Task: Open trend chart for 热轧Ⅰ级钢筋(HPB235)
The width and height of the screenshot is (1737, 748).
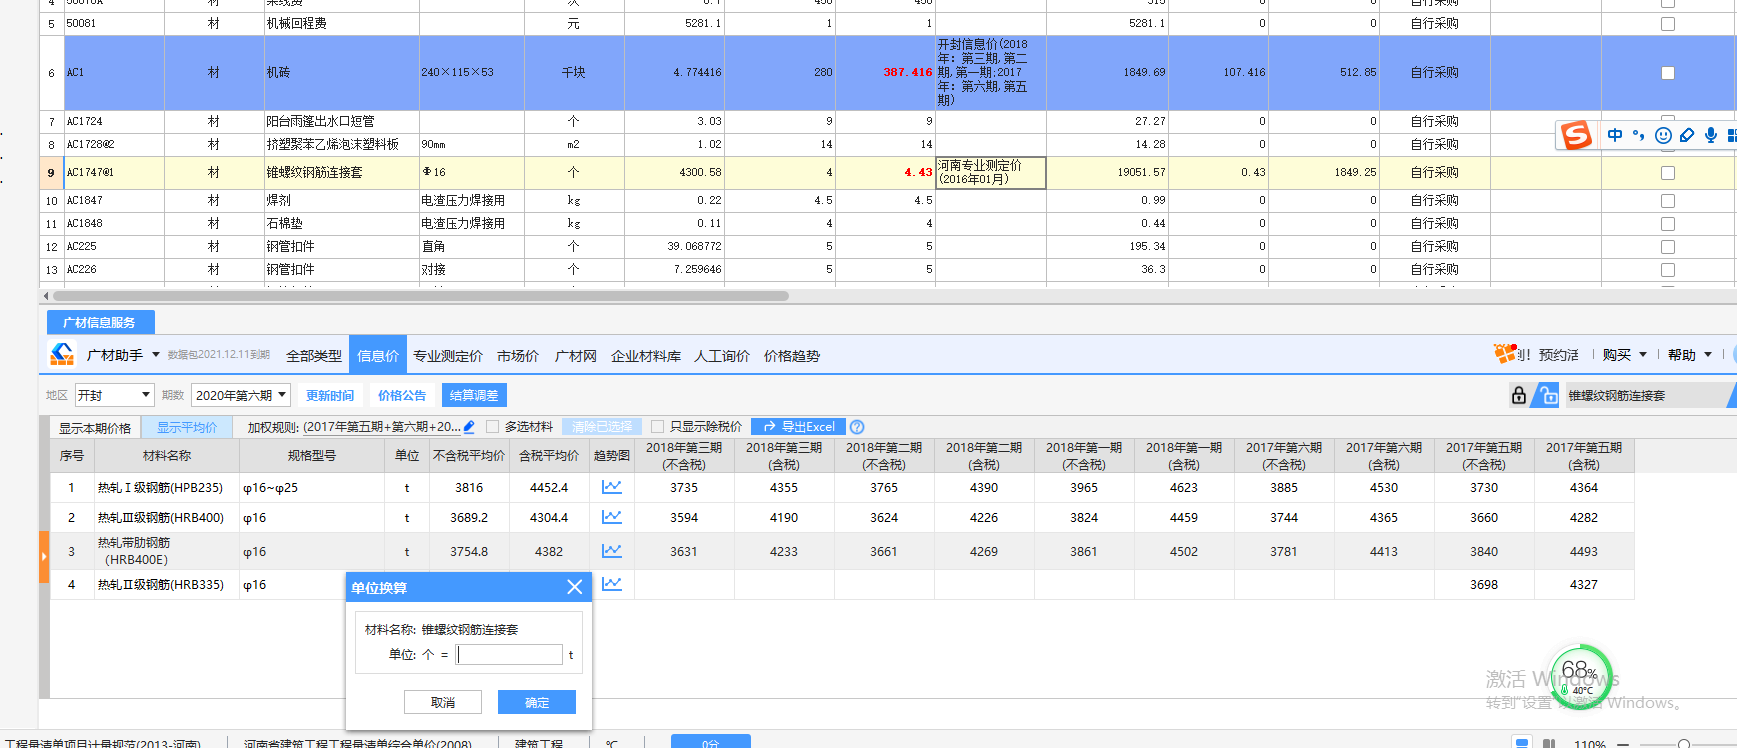Action: (x=612, y=487)
